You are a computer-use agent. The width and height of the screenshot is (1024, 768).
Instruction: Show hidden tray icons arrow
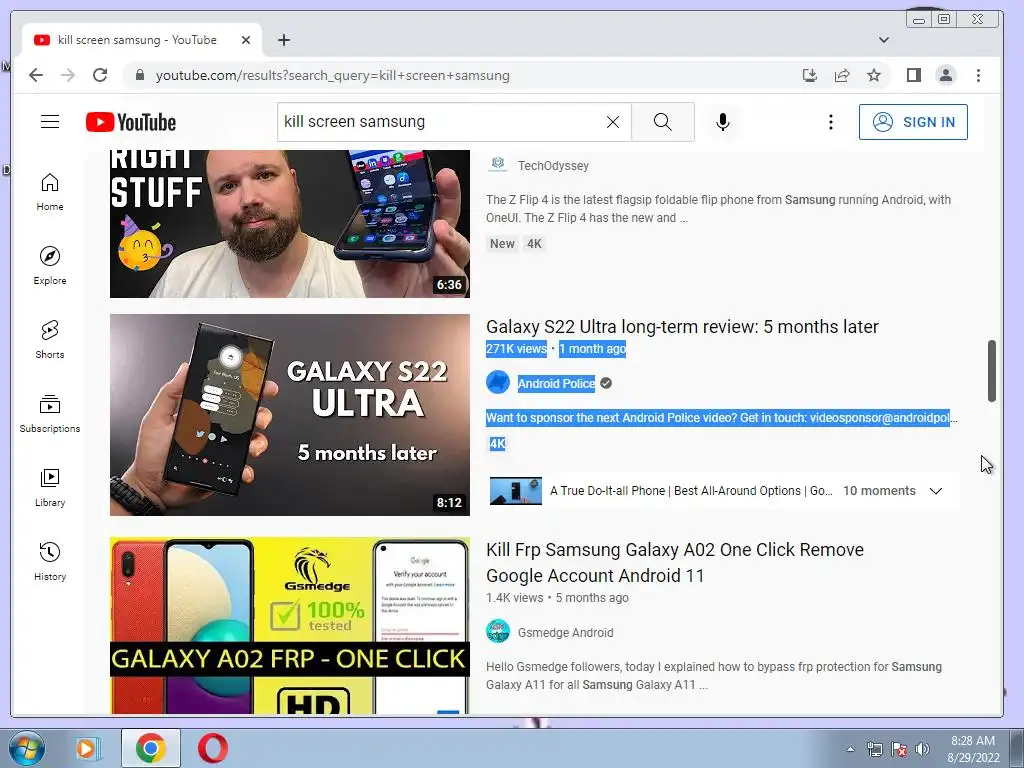(850, 749)
